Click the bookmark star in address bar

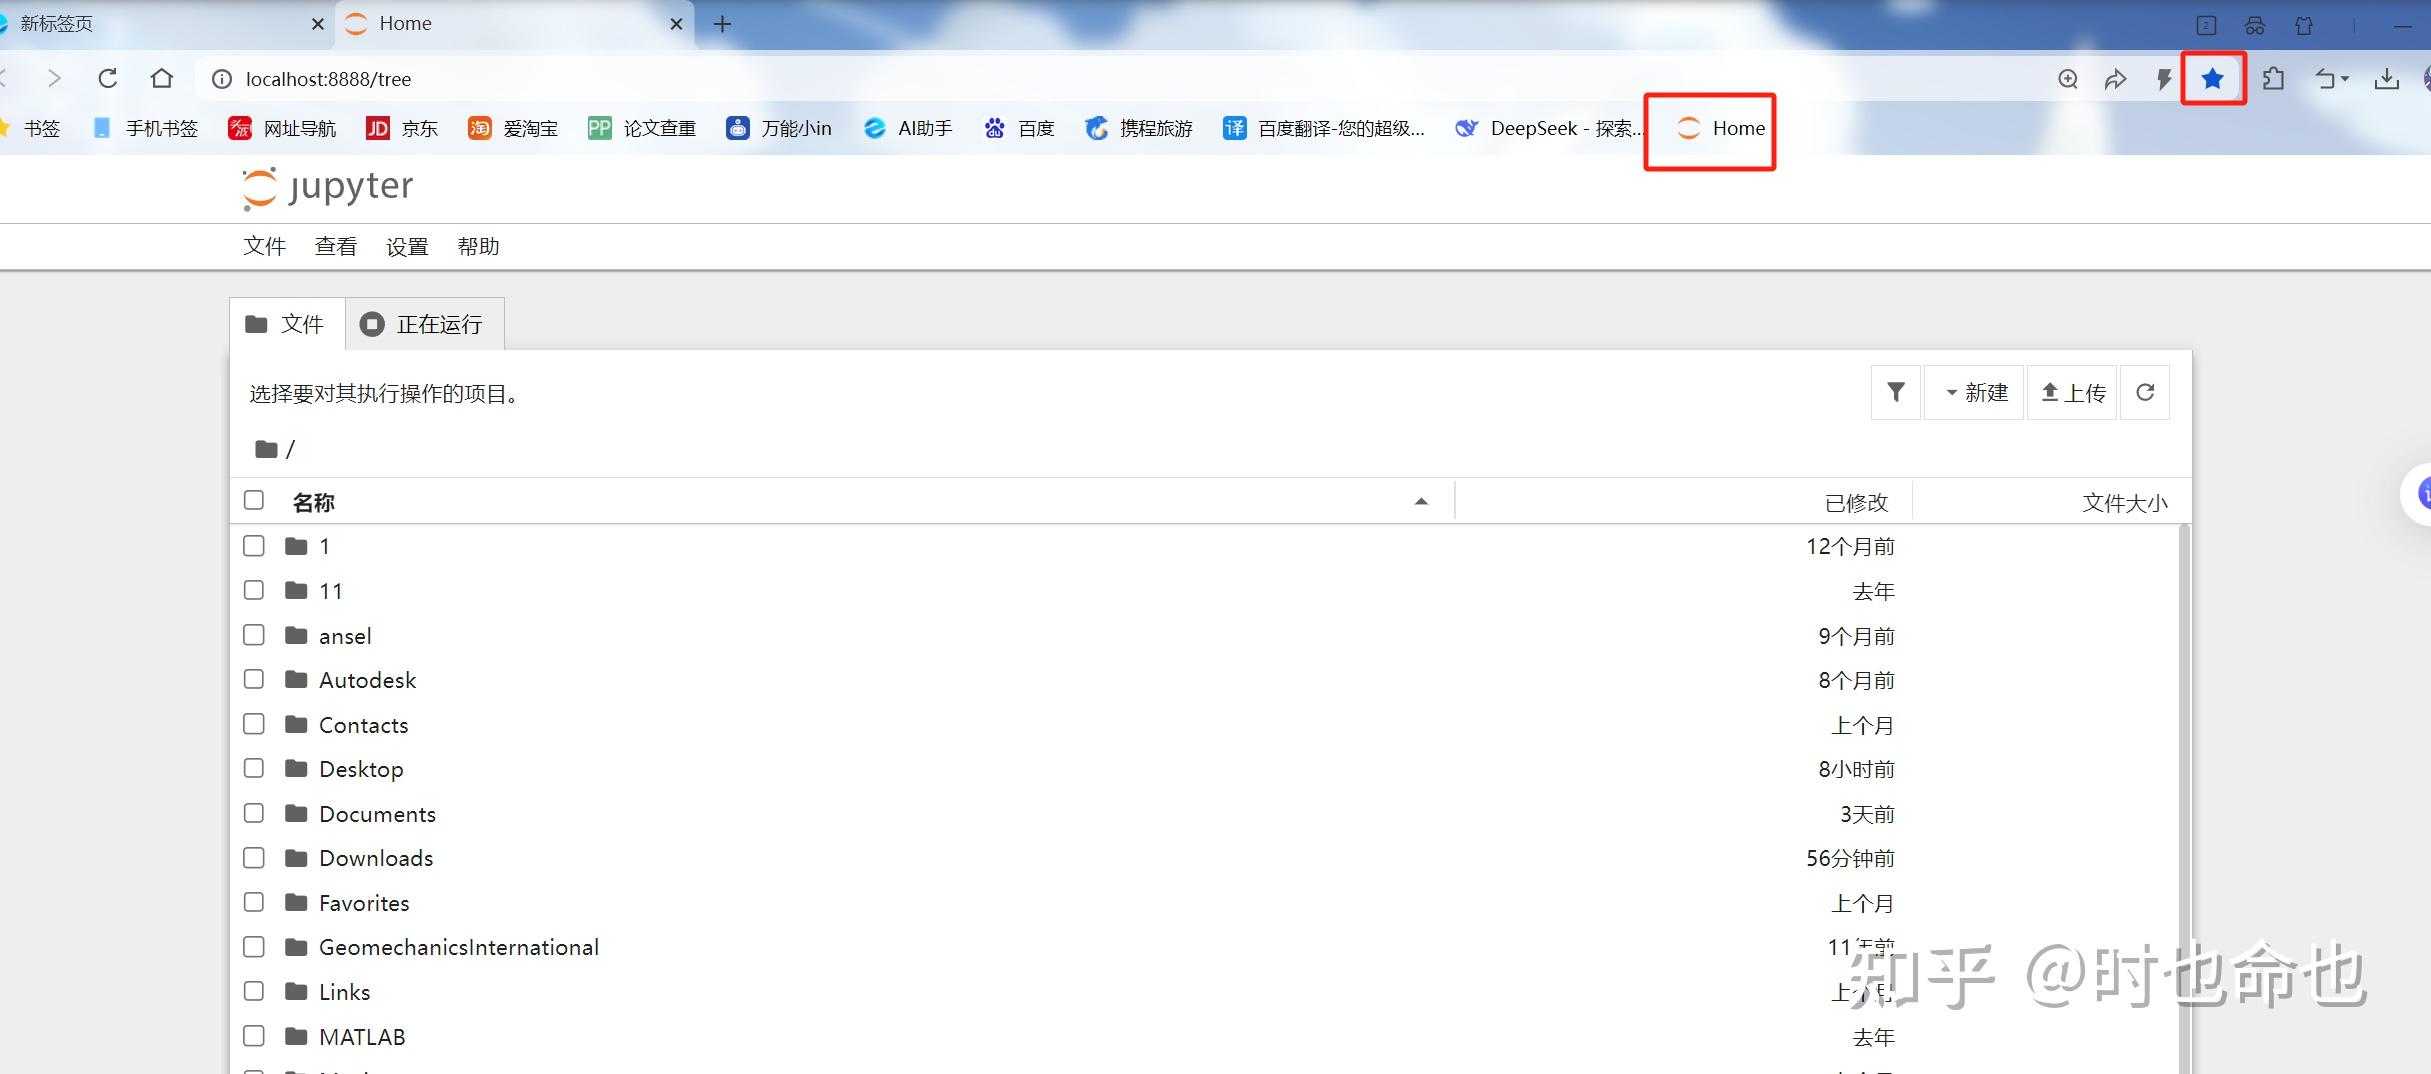point(2213,78)
